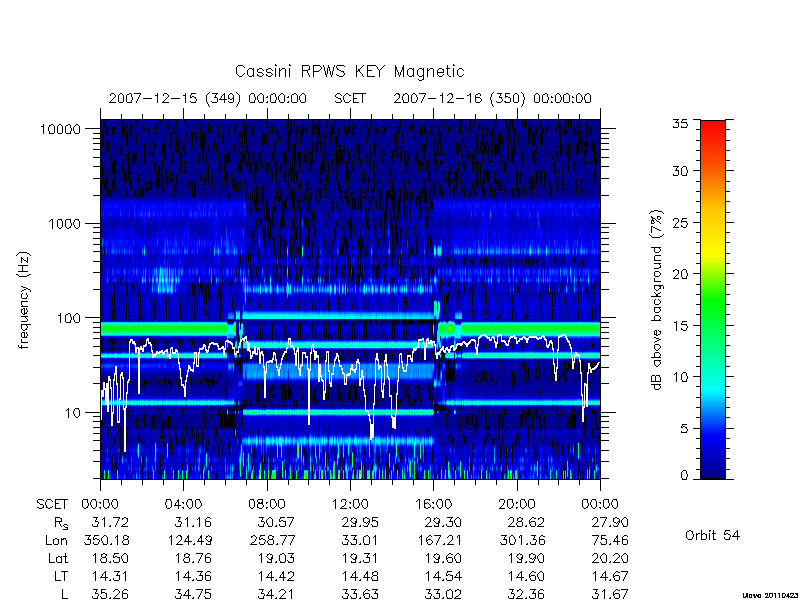Image resolution: width=800 pixels, height=600 pixels.
Task: Click the colorbar tick value 15
Action: 680,326
